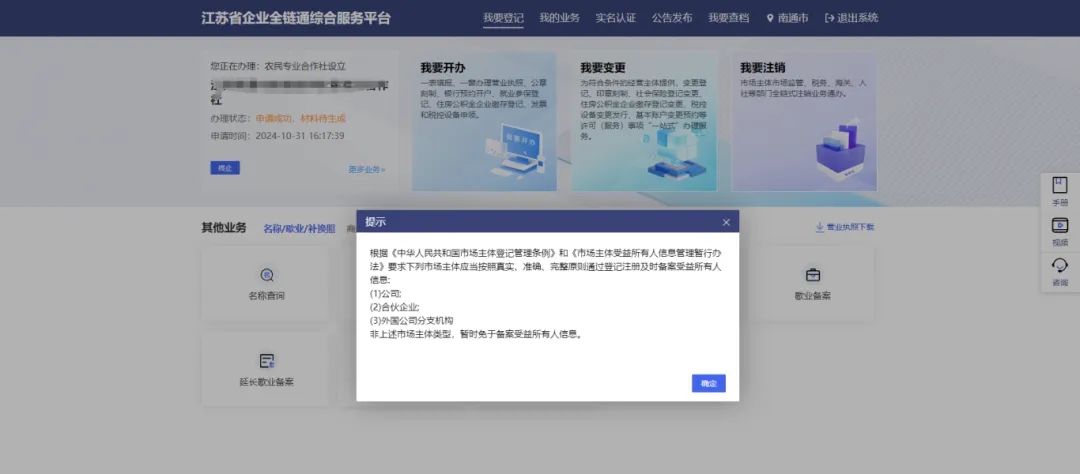Image resolution: width=1080 pixels, height=474 pixels.
Task: Click the 歇业备案 briefcase icon
Action: (813, 275)
